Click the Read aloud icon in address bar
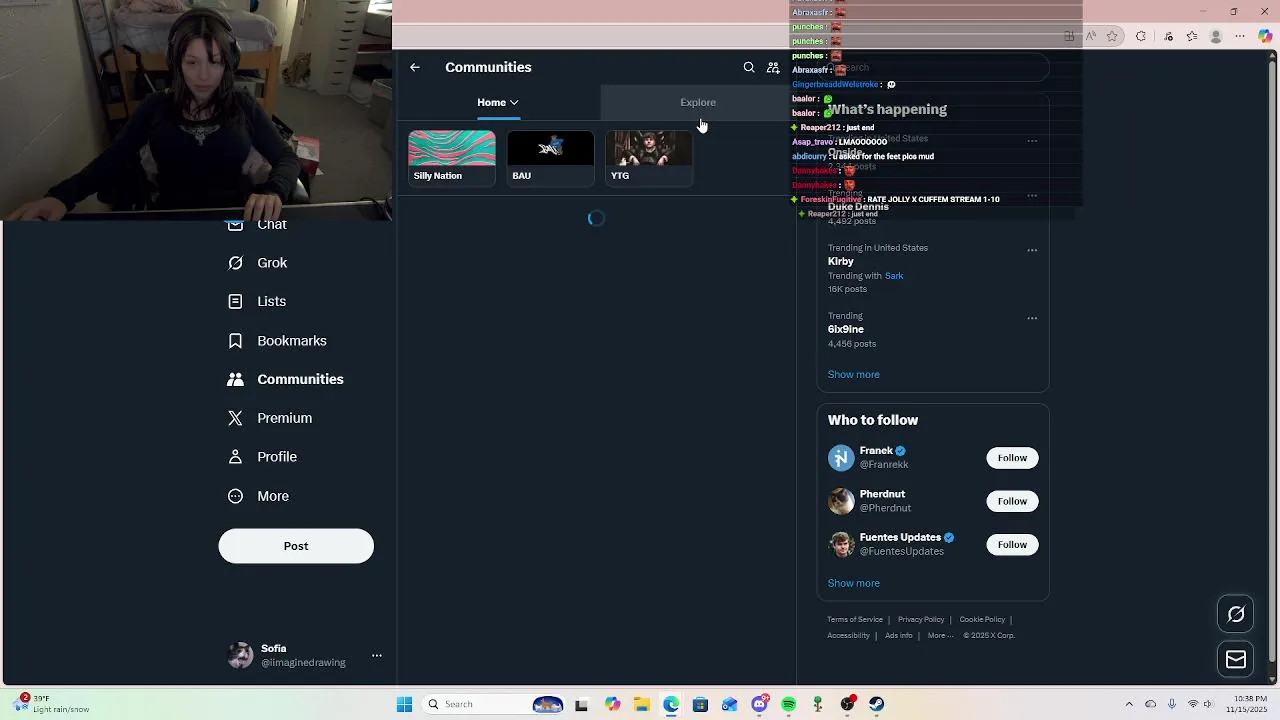Image resolution: width=1280 pixels, height=720 pixels. [1091, 37]
